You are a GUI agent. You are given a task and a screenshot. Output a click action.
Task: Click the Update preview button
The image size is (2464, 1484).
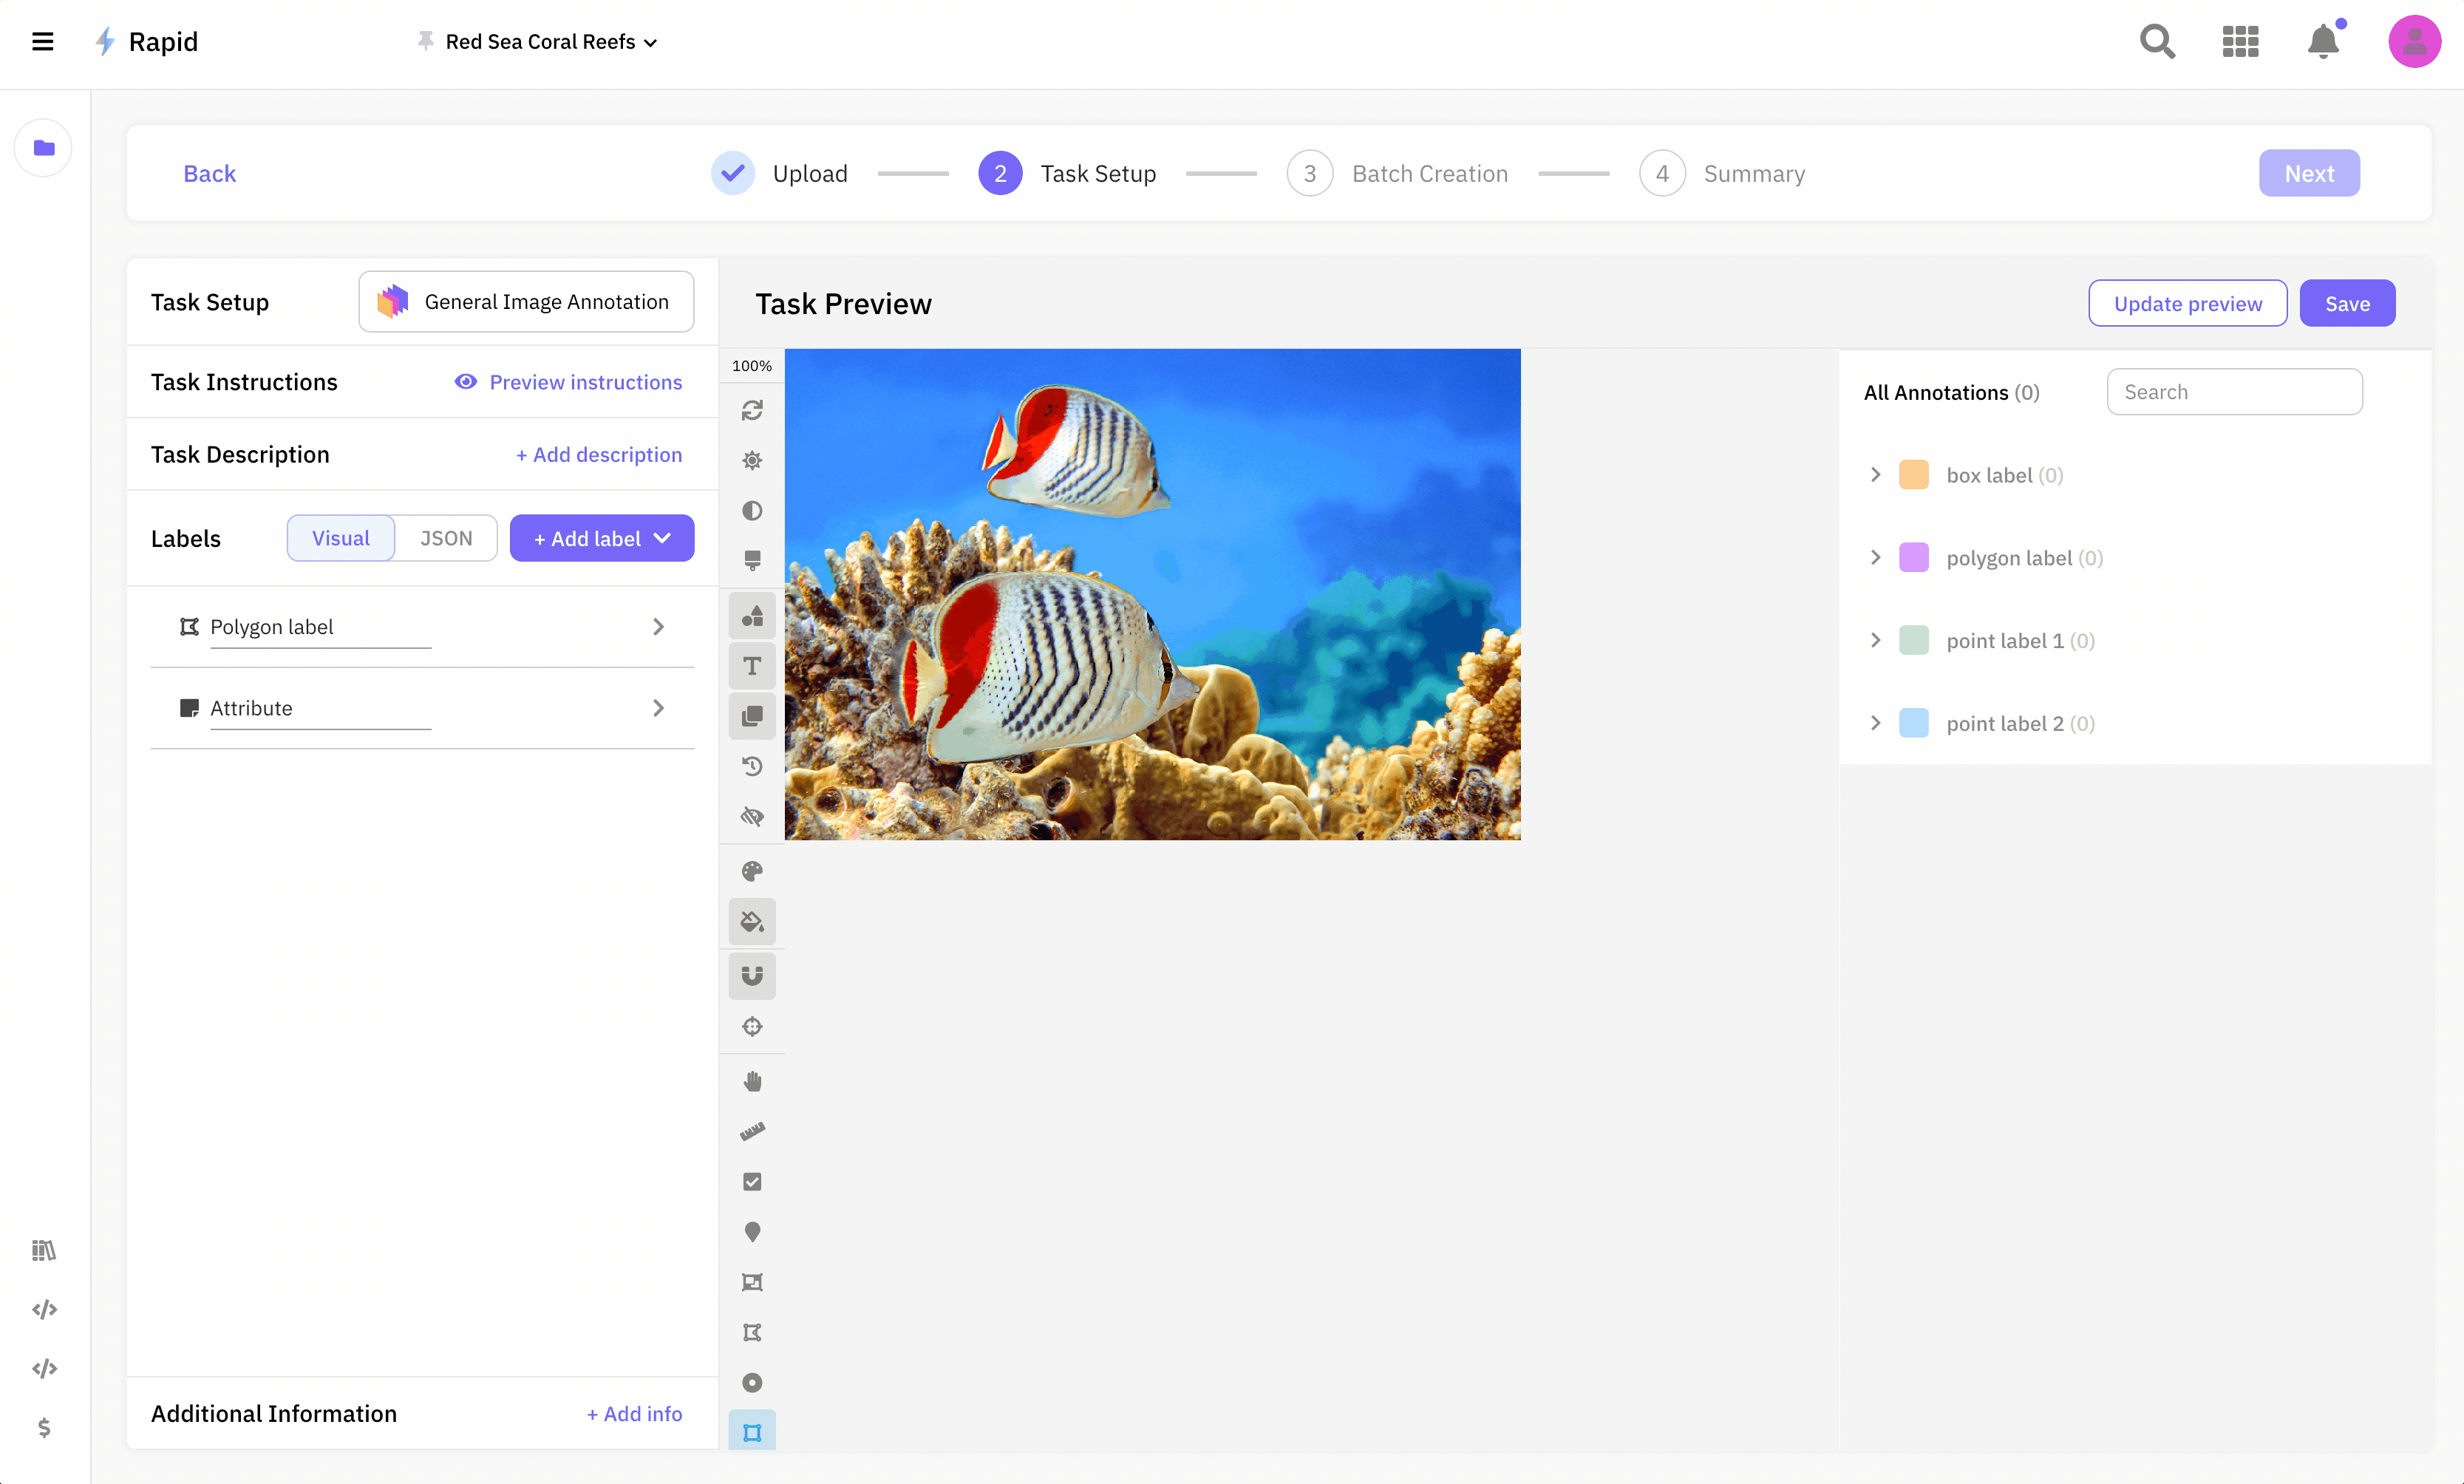coord(2187,303)
